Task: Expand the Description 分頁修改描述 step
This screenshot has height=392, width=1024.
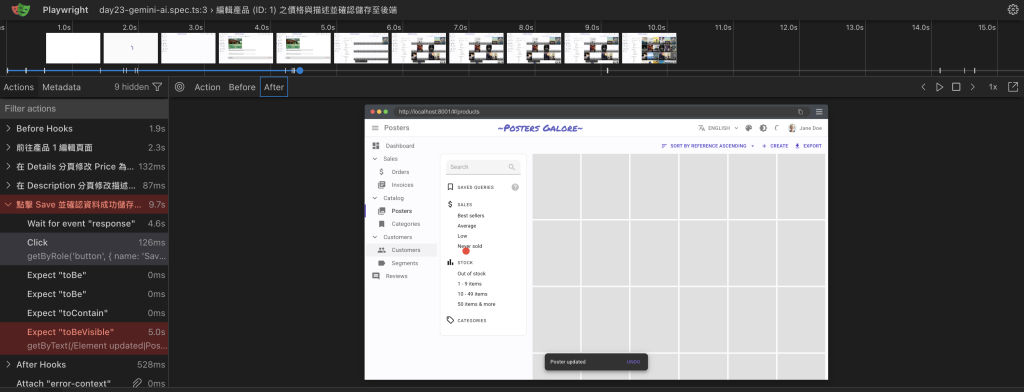Action: tap(8, 186)
